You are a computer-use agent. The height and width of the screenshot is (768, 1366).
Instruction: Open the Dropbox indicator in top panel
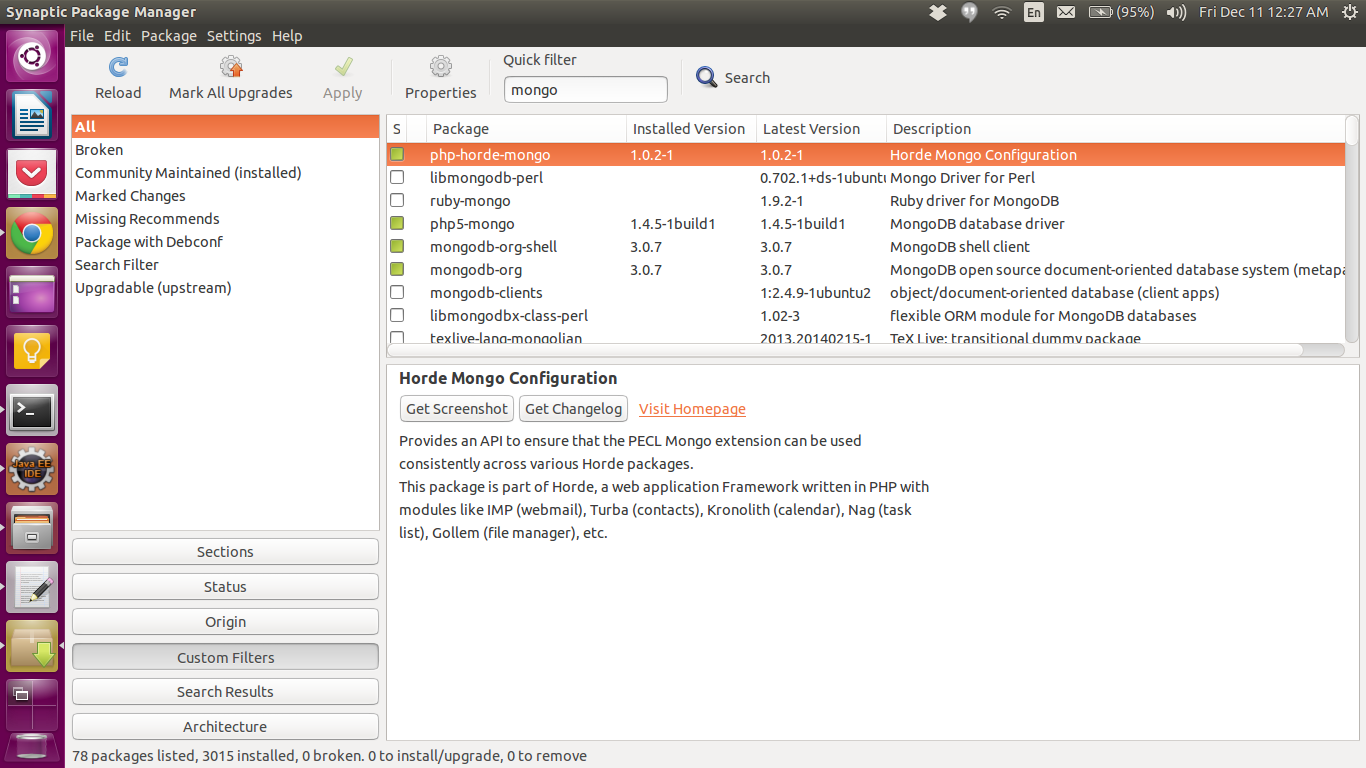coord(937,12)
